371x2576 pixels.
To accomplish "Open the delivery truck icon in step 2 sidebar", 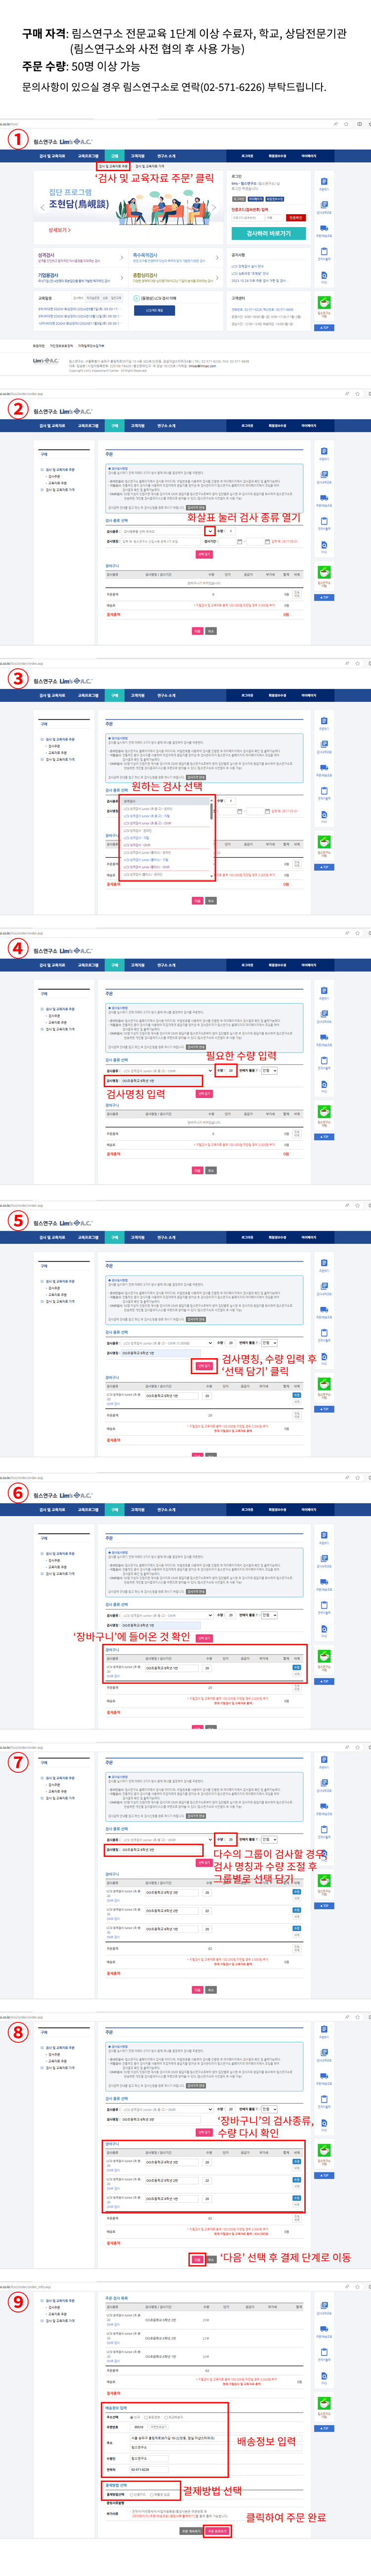I will (324, 498).
